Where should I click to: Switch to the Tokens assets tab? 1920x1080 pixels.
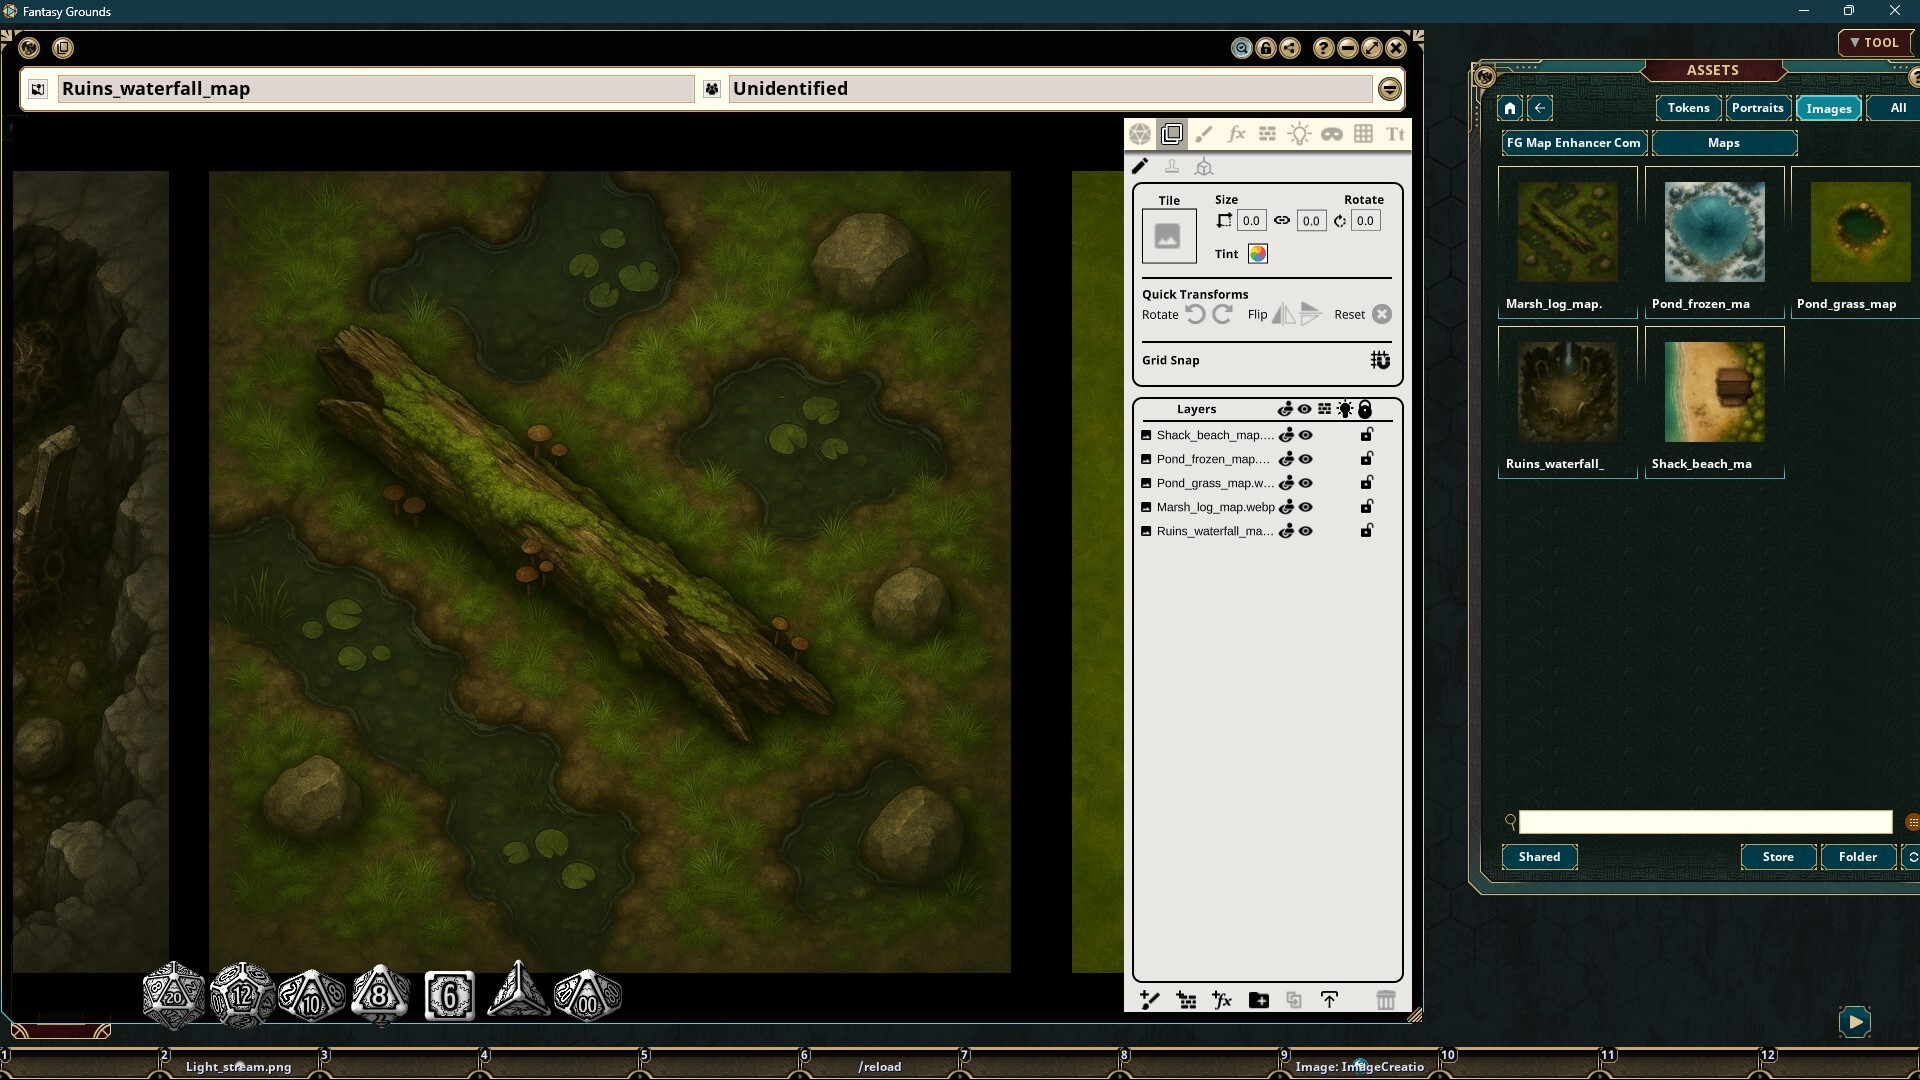tap(1688, 108)
